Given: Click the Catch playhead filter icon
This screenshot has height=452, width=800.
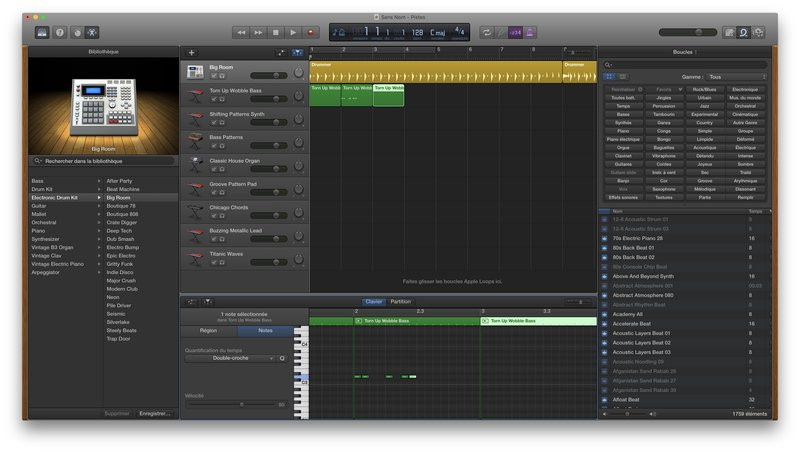Looking at the screenshot, I should [297, 53].
